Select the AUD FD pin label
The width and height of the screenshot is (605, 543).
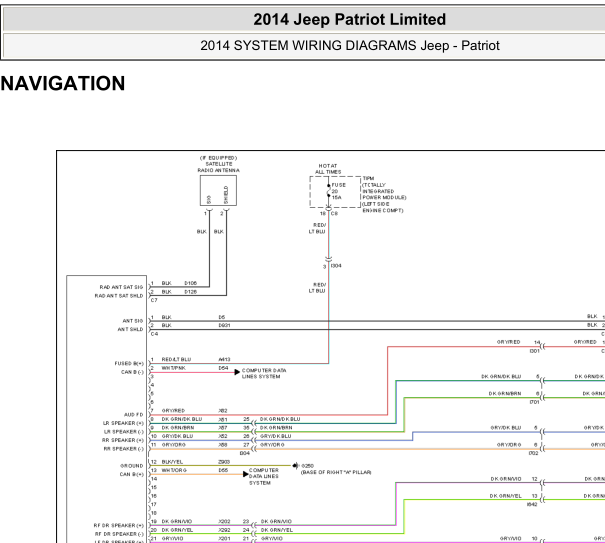coord(134,414)
